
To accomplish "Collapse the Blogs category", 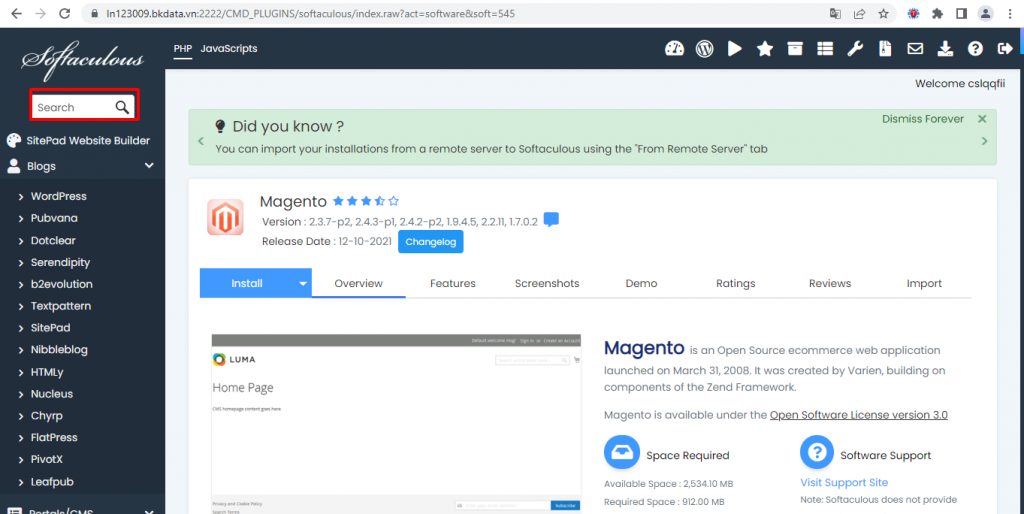I will click(x=149, y=166).
